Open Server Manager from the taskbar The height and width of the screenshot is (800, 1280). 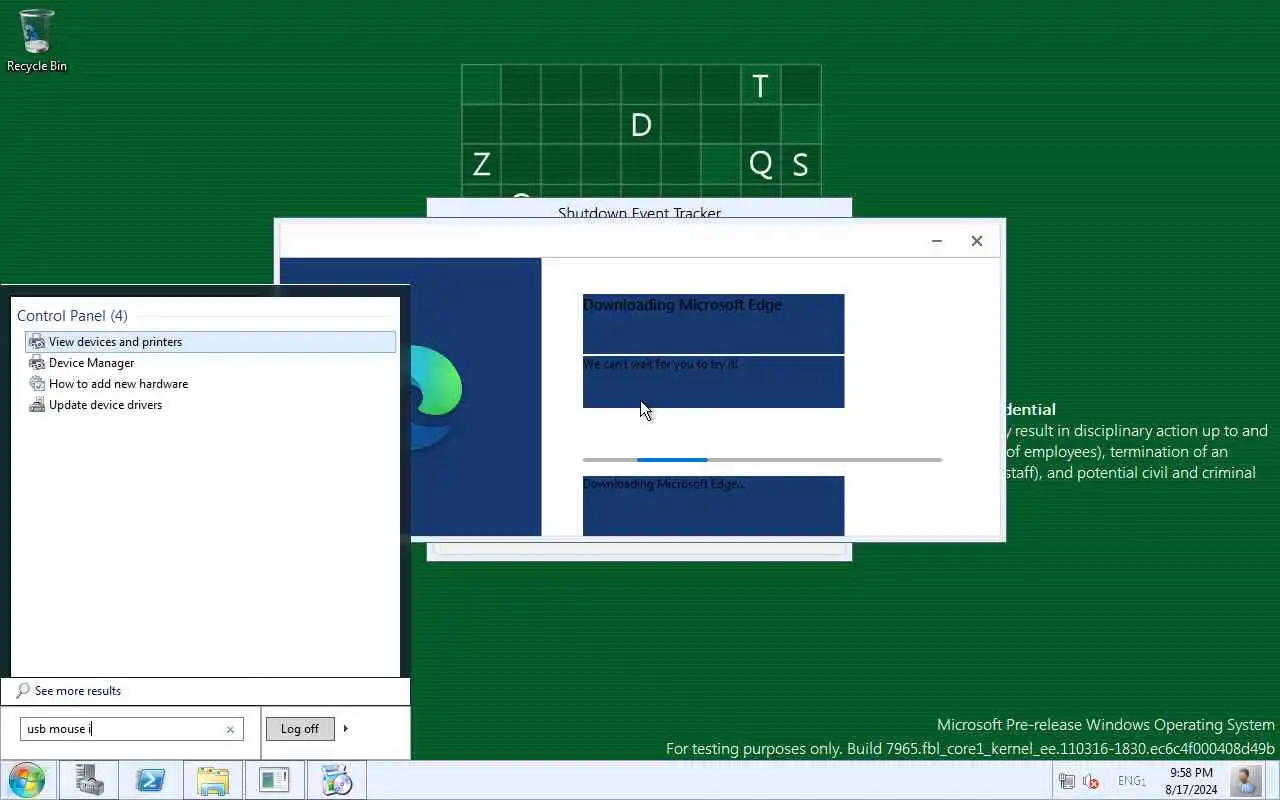[x=90, y=780]
